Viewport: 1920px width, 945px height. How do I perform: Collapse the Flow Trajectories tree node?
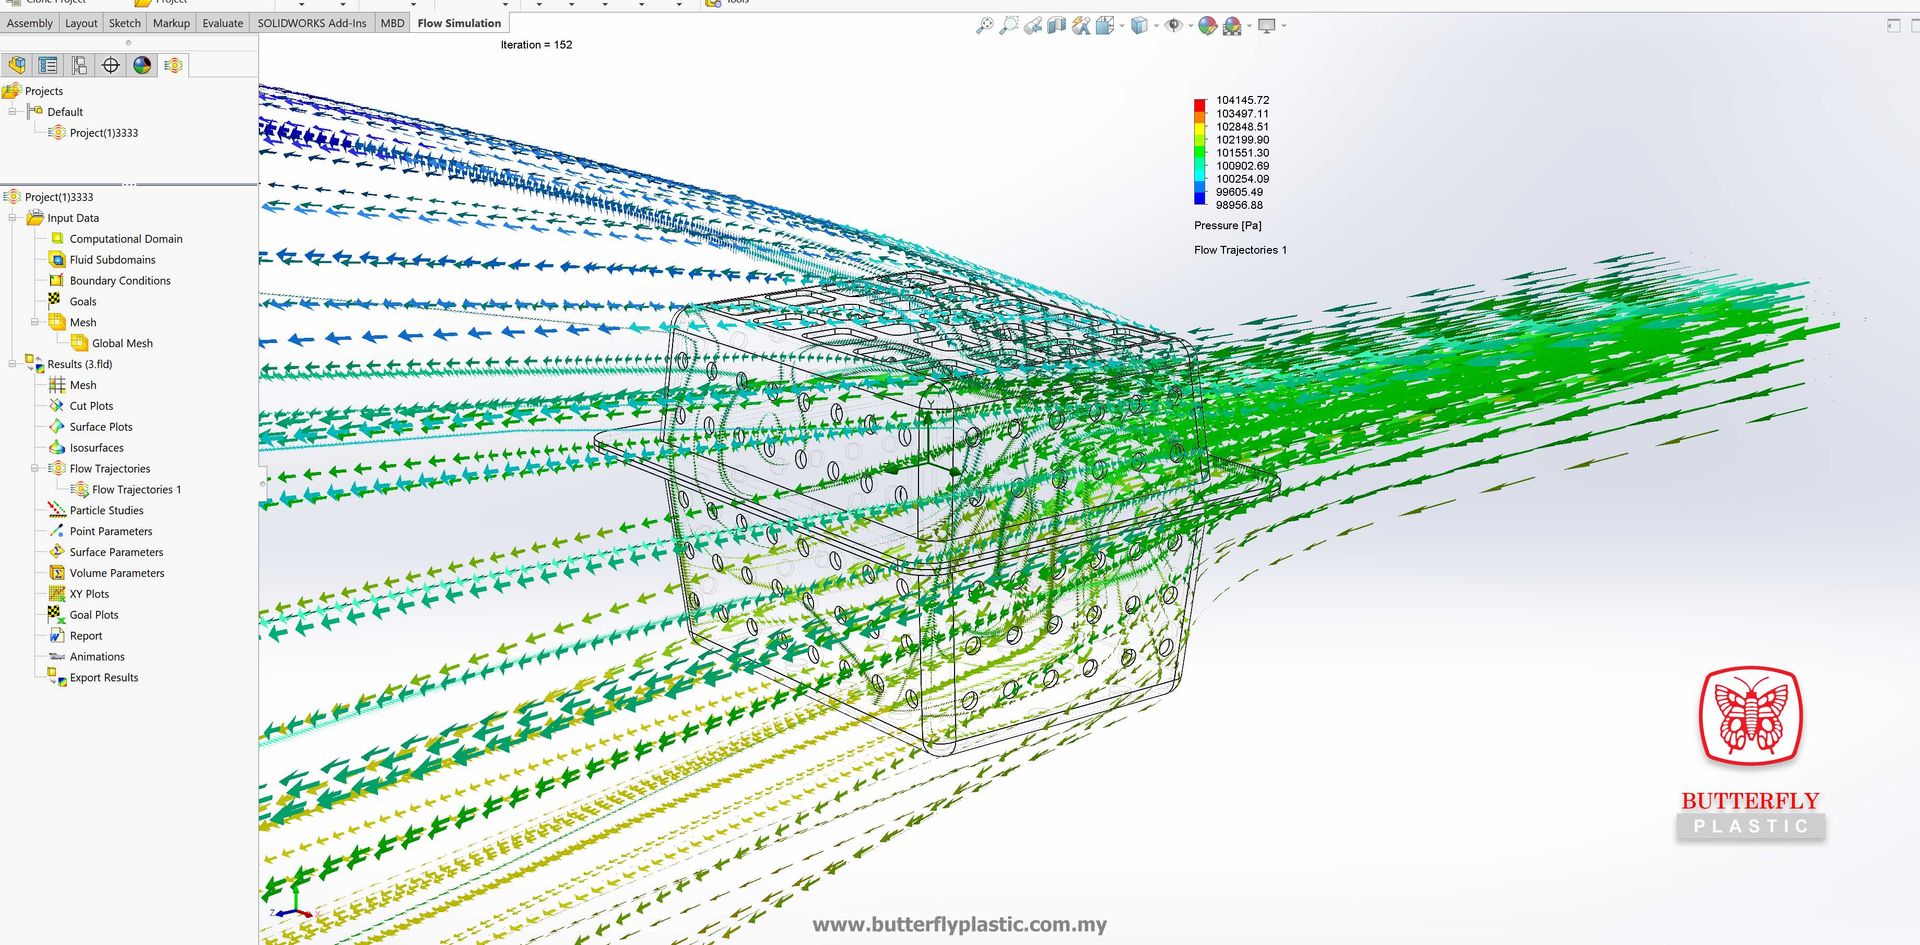[x=35, y=469]
